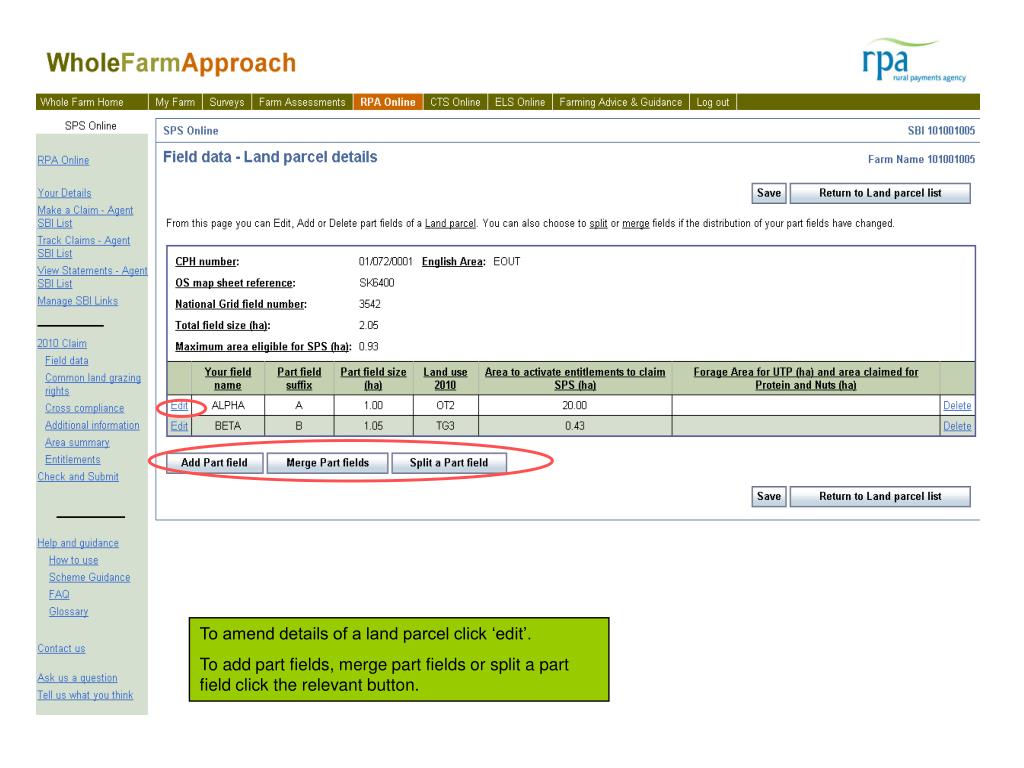Click the bottom Return to Land parcel list button
This screenshot has width=1024, height=768.
[x=880, y=496]
